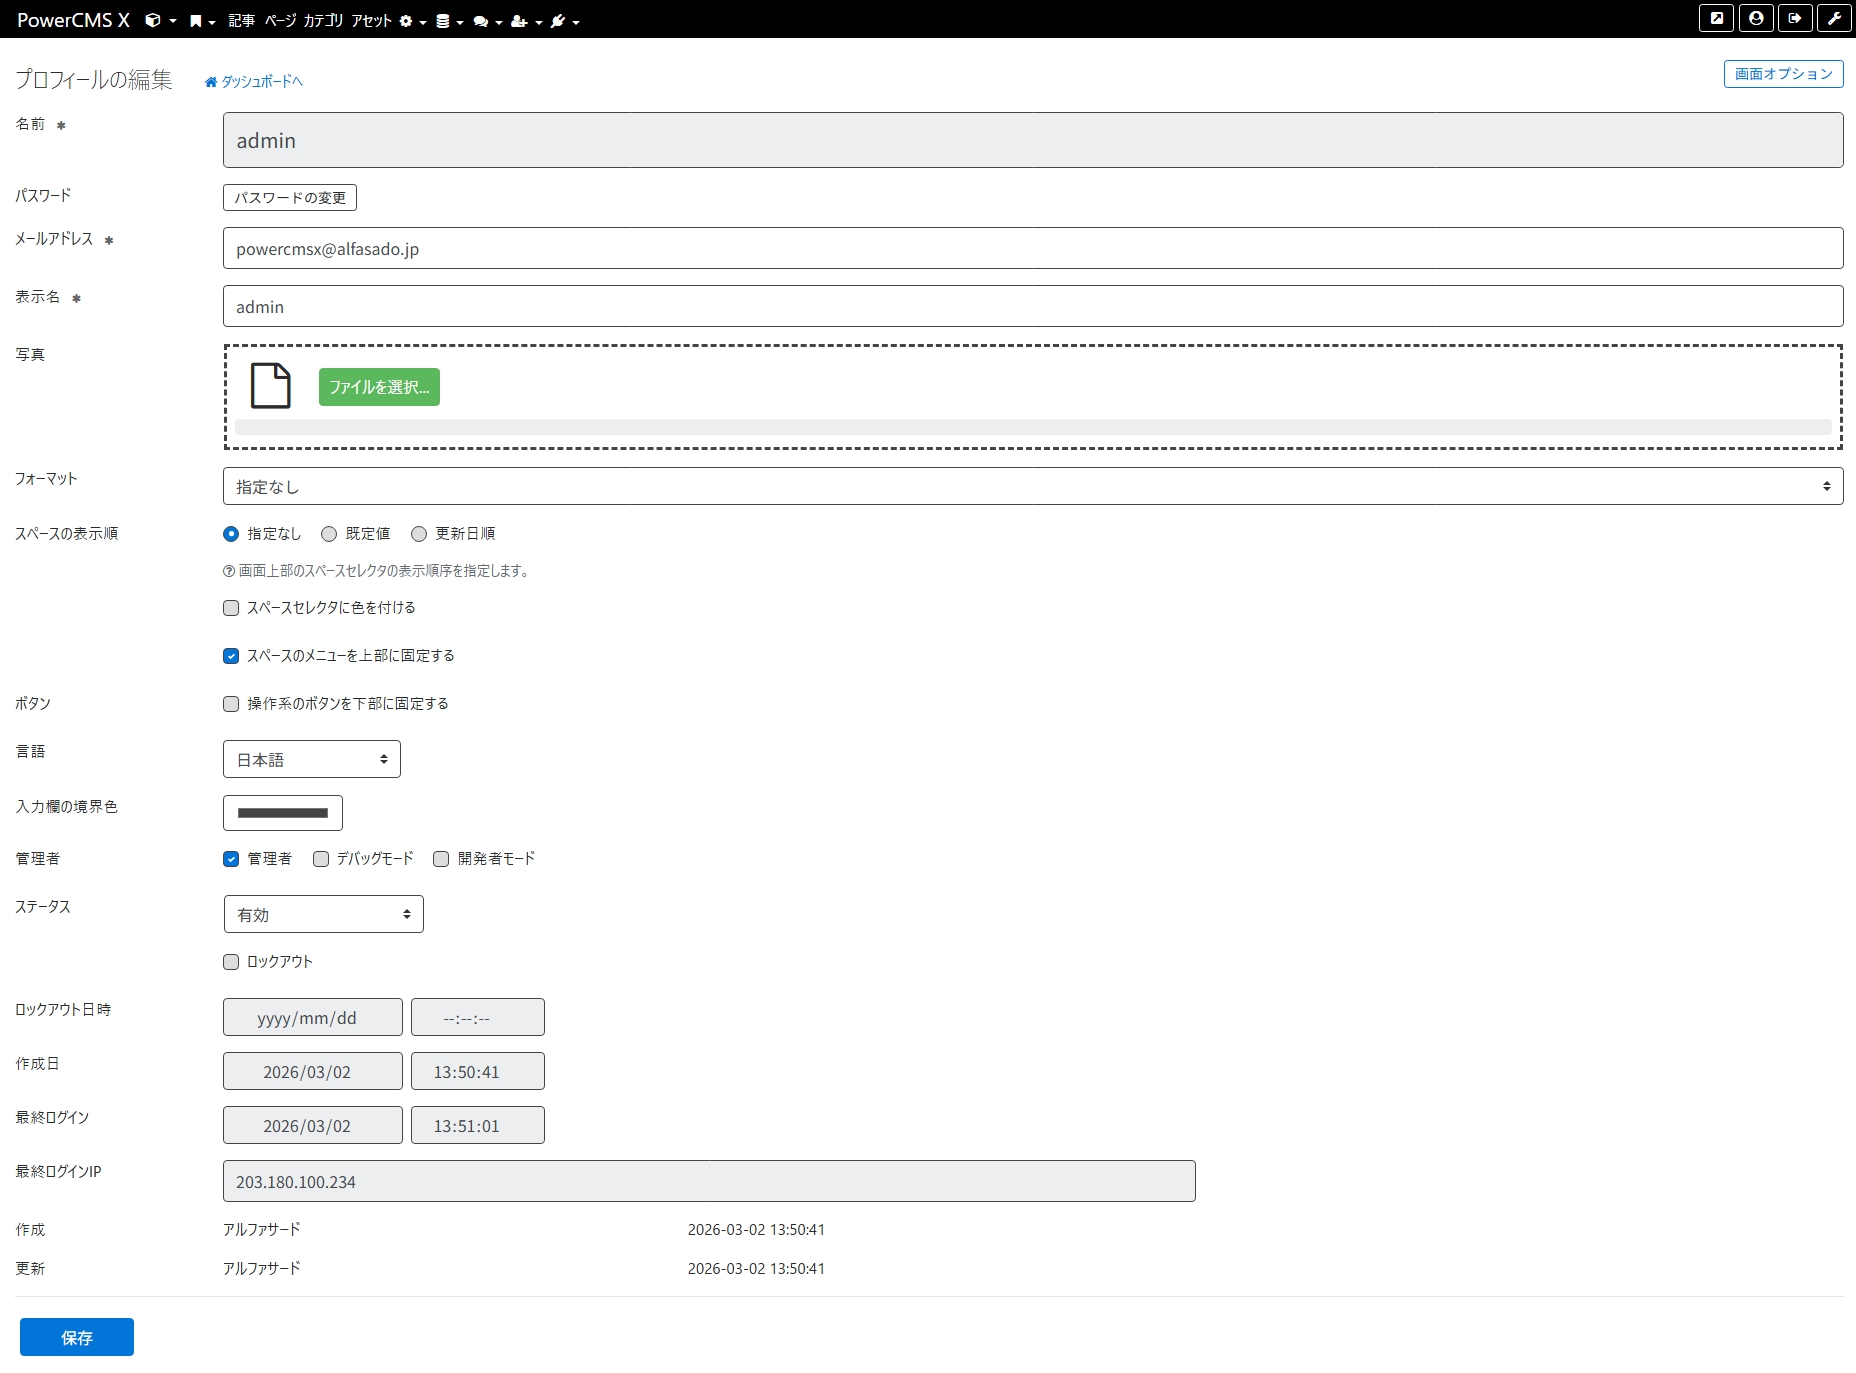1856x1373 pixels.
Task: Open the wrench tools icon
Action: pyautogui.click(x=1834, y=18)
